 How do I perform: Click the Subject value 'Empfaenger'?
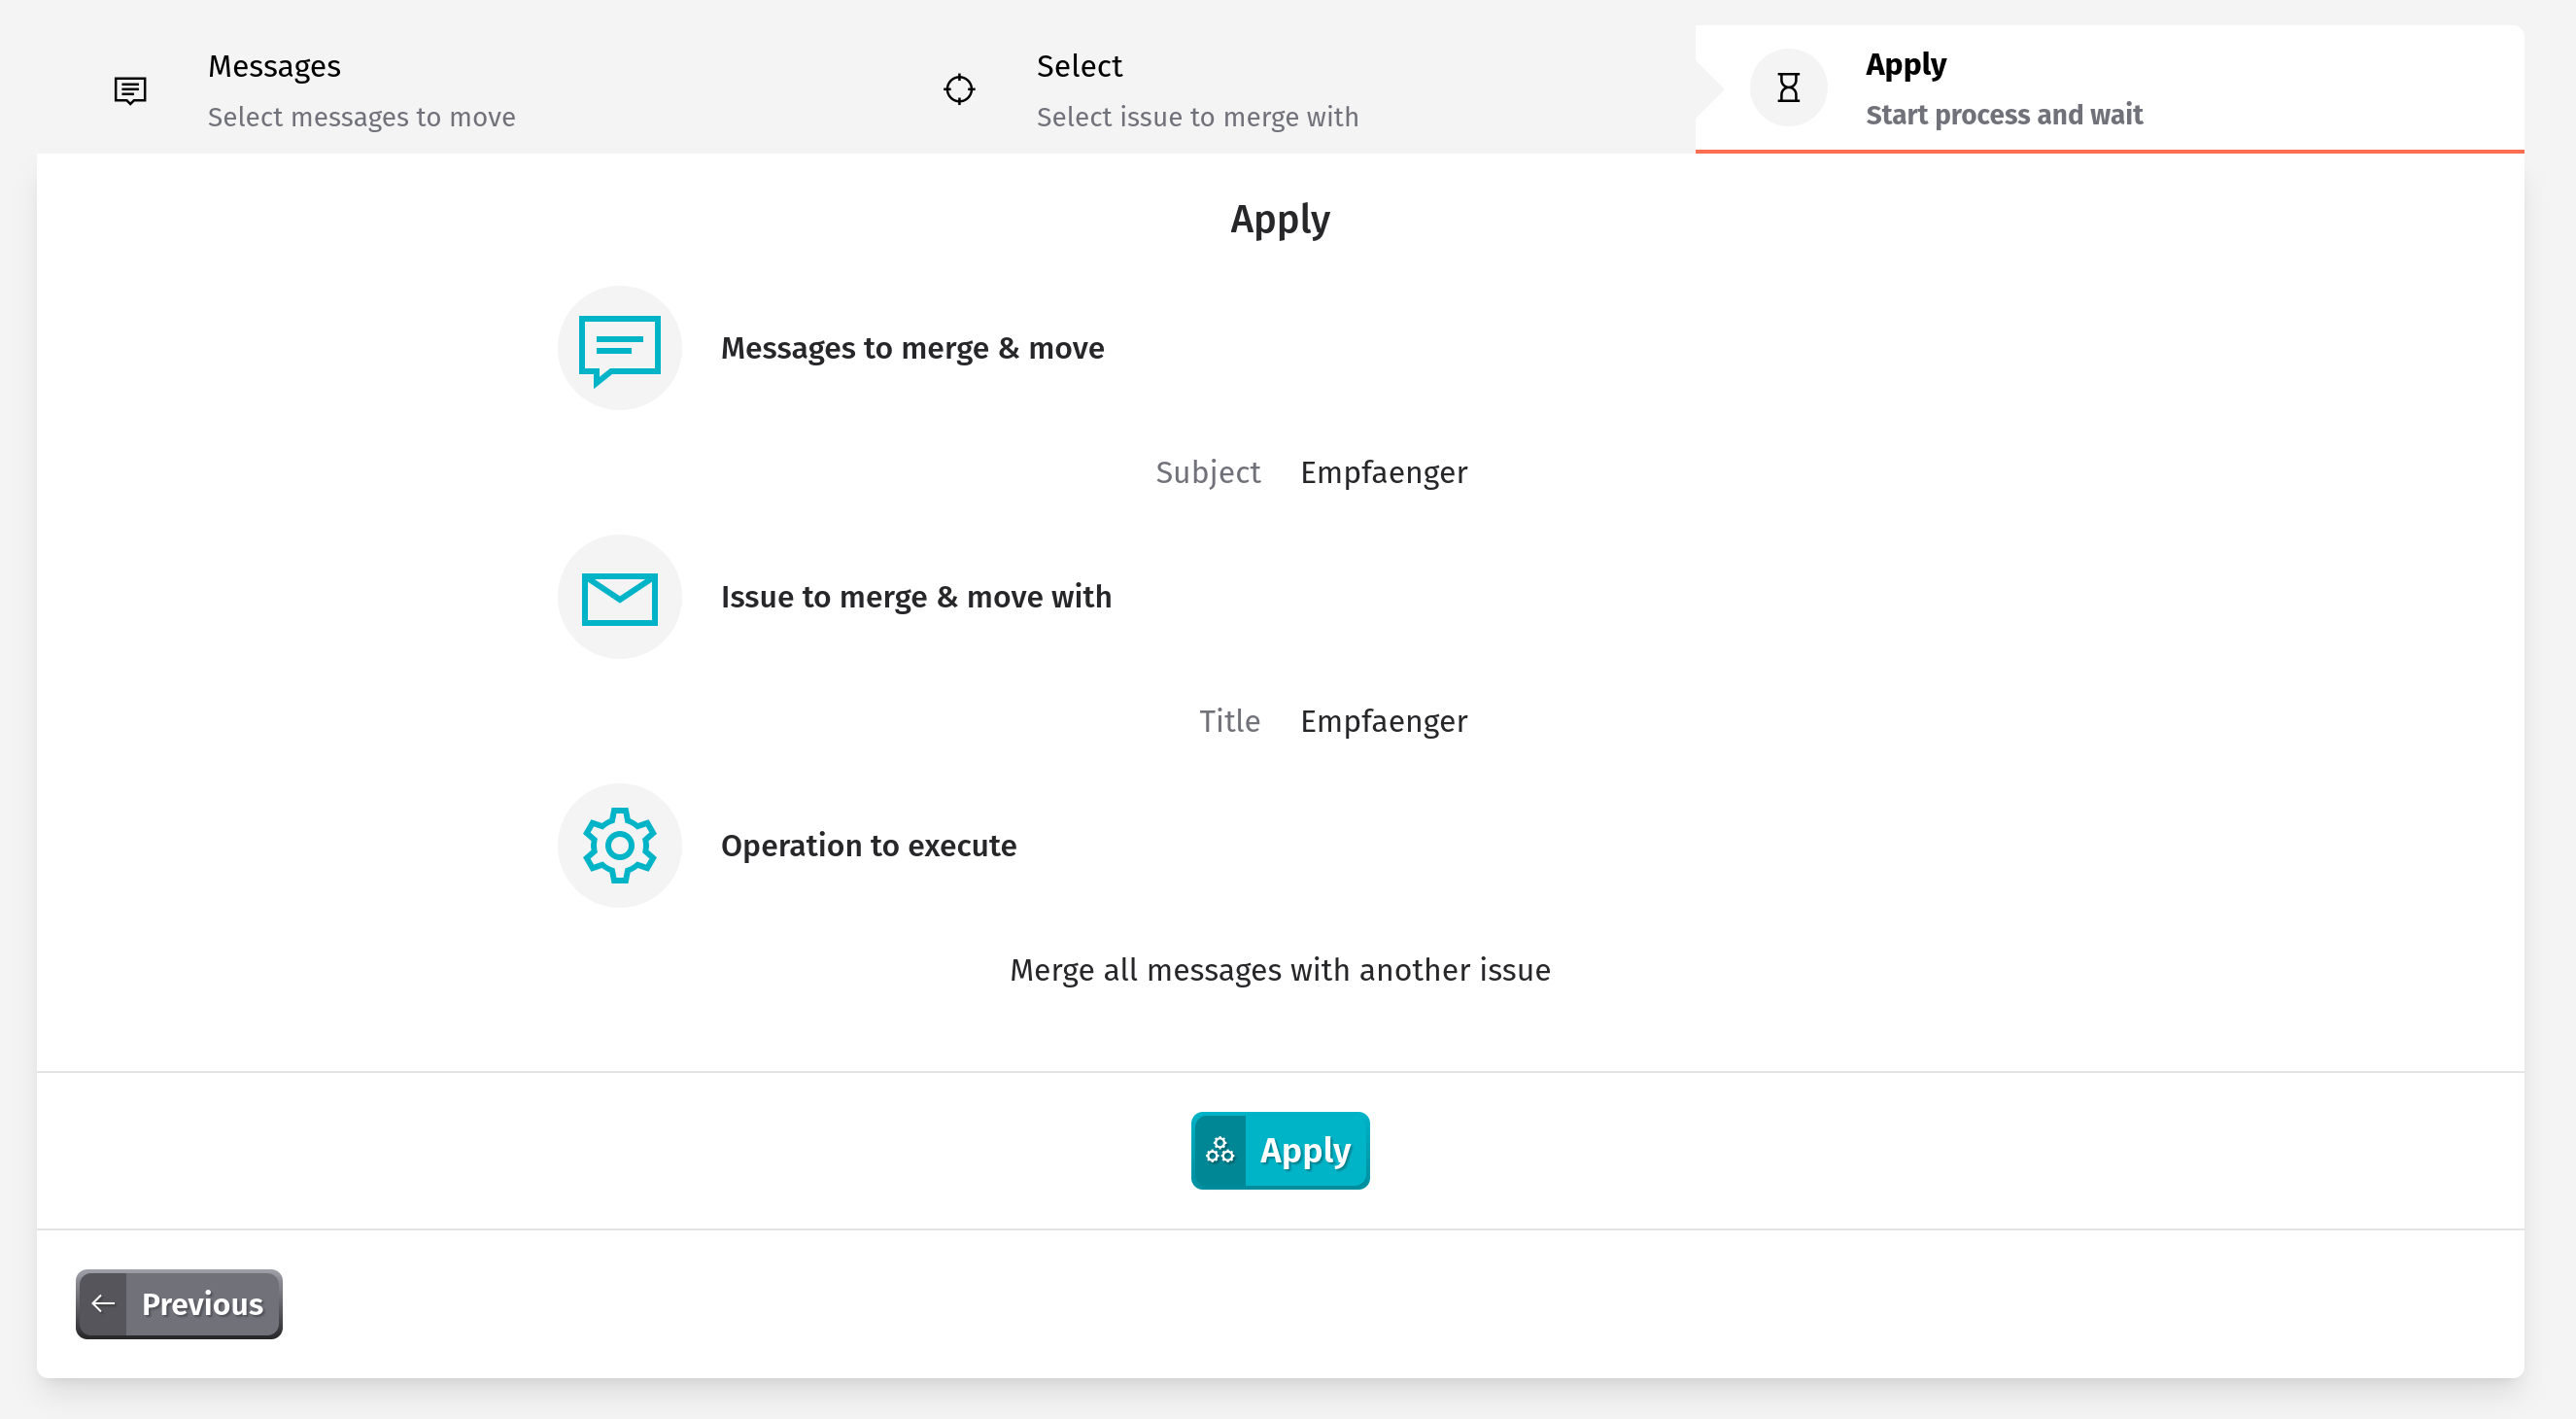(x=1384, y=472)
